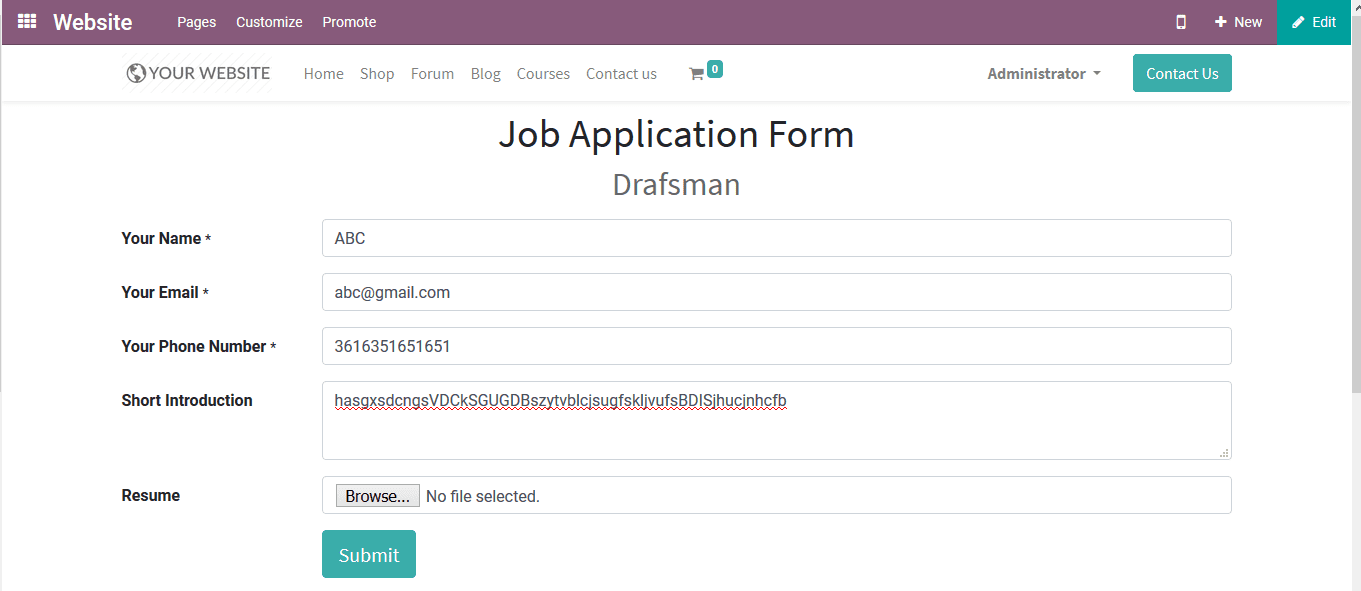Navigate to the Forum page
The width and height of the screenshot is (1361, 591).
tap(432, 73)
